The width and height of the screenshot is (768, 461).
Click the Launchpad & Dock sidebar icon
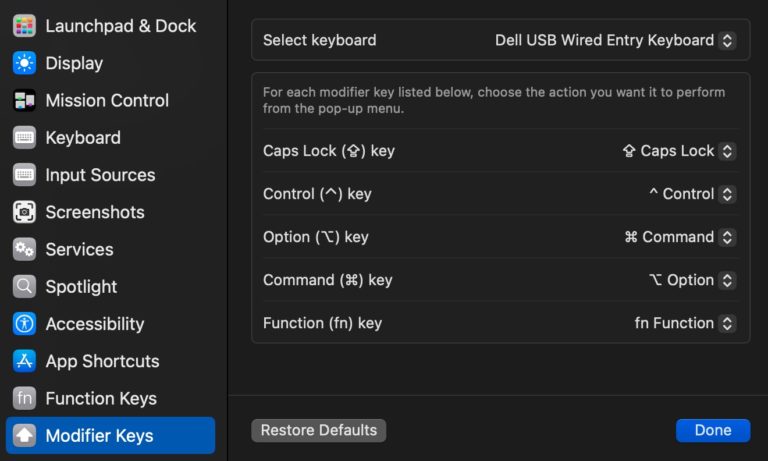click(24, 26)
